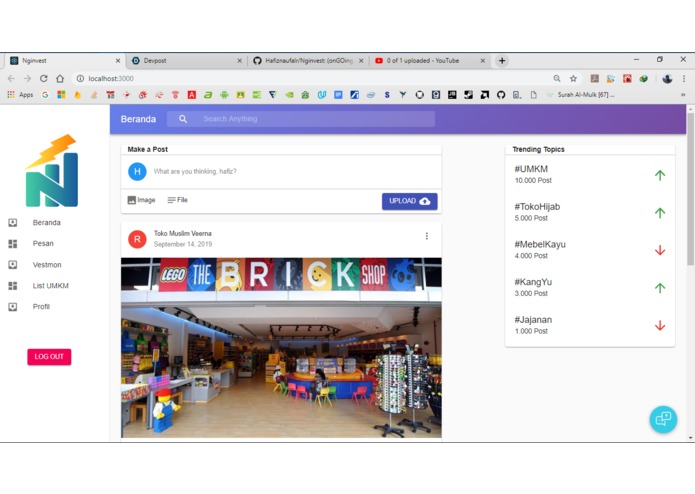Click the search magnifier icon

click(x=183, y=119)
